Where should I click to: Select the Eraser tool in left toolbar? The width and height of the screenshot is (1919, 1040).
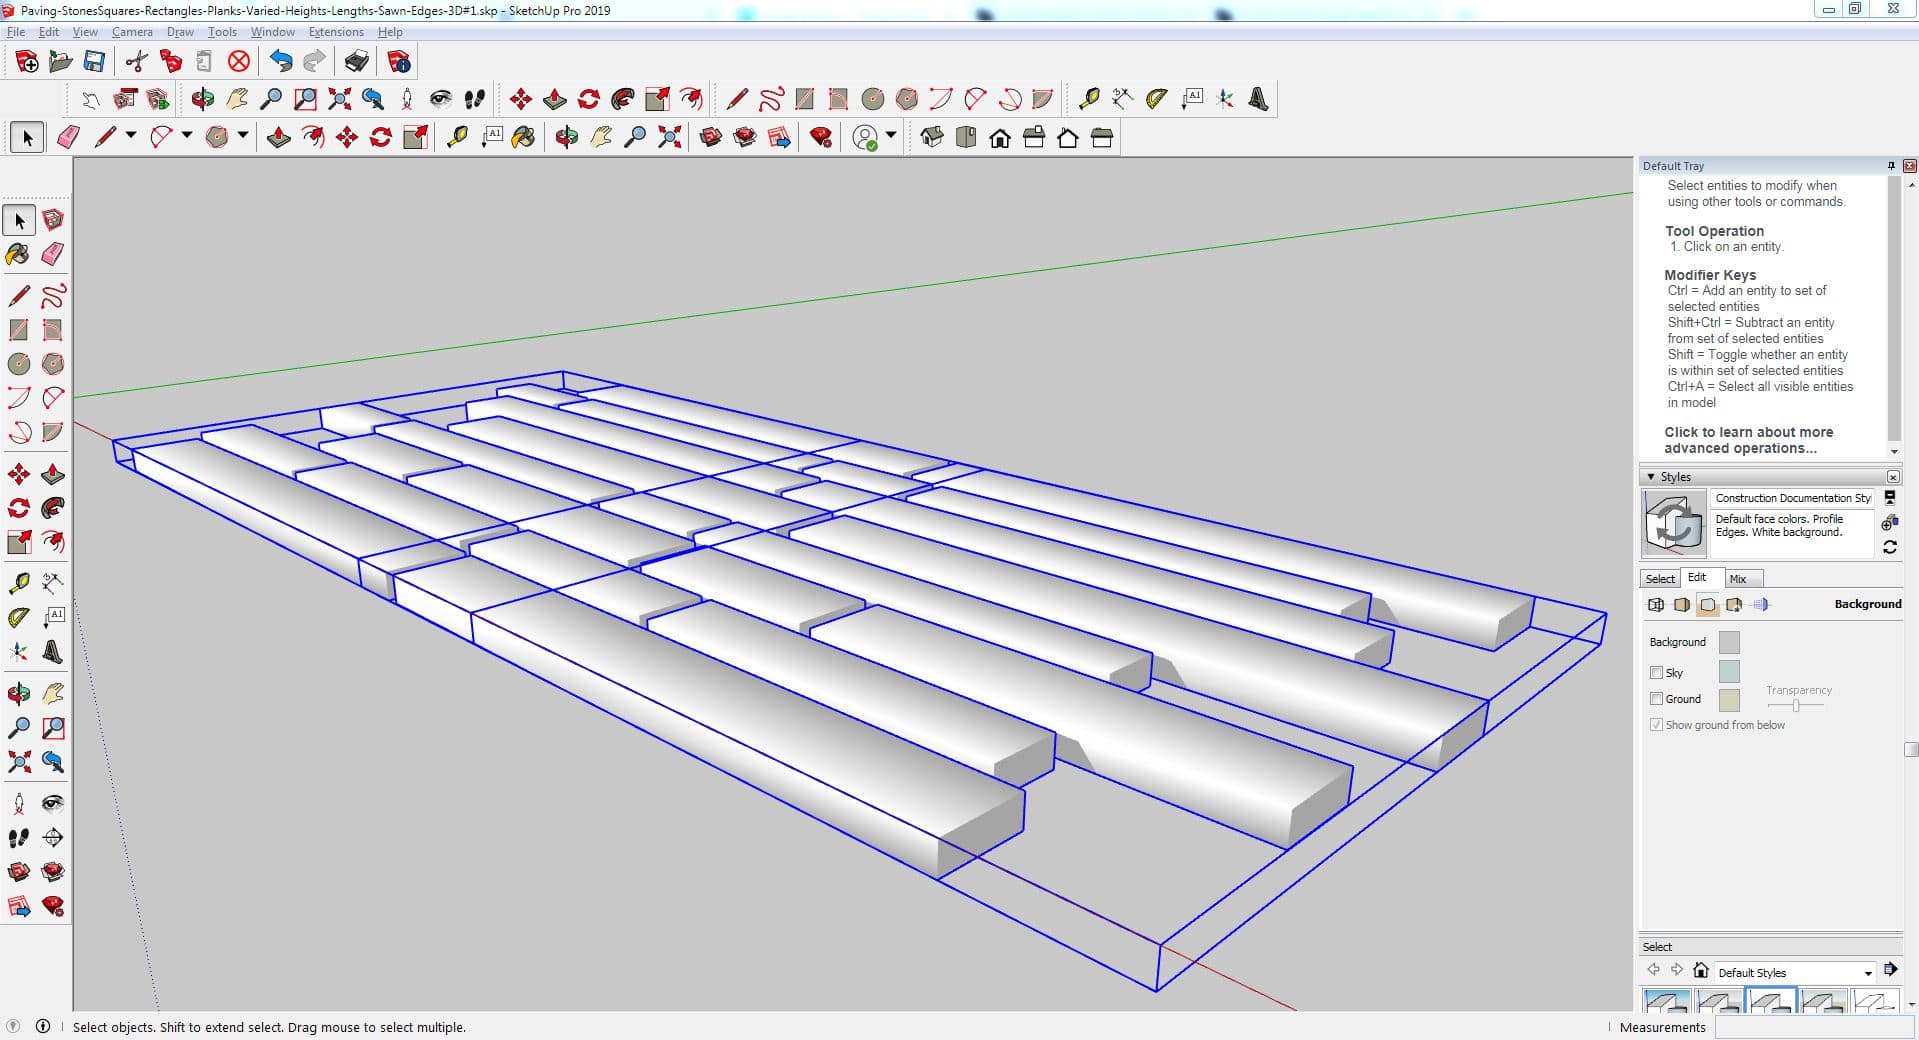pos(53,254)
